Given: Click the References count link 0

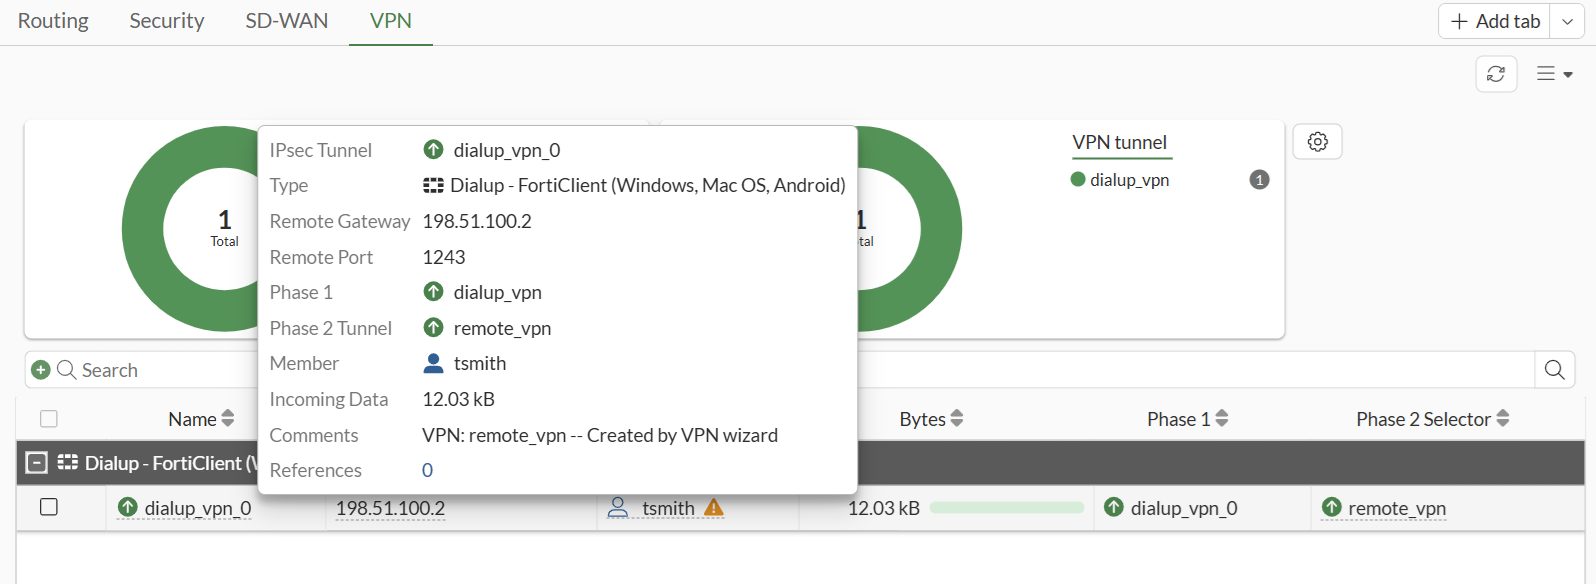Looking at the screenshot, I should tap(427, 470).
